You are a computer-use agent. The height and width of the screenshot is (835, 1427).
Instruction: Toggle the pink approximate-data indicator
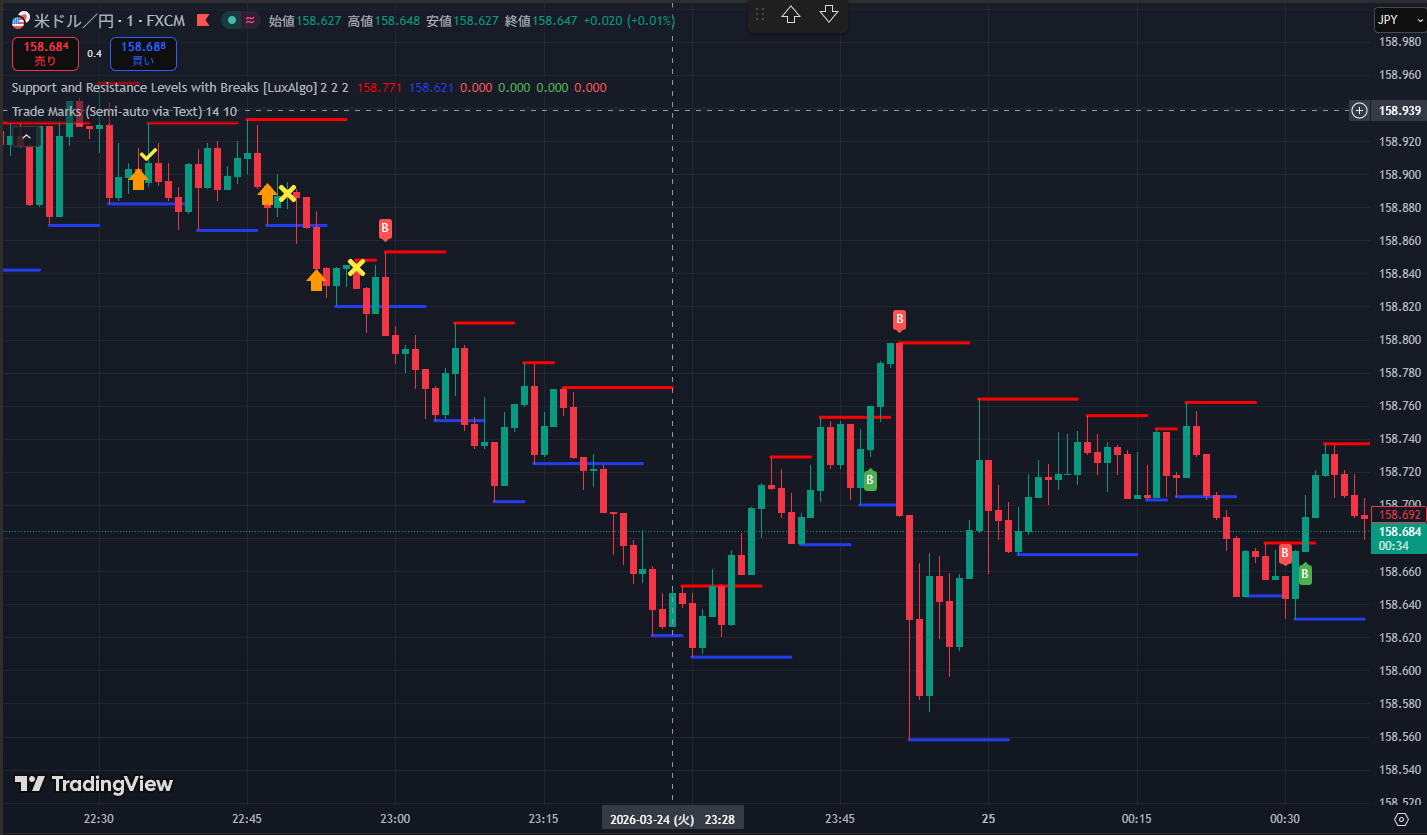coord(249,20)
